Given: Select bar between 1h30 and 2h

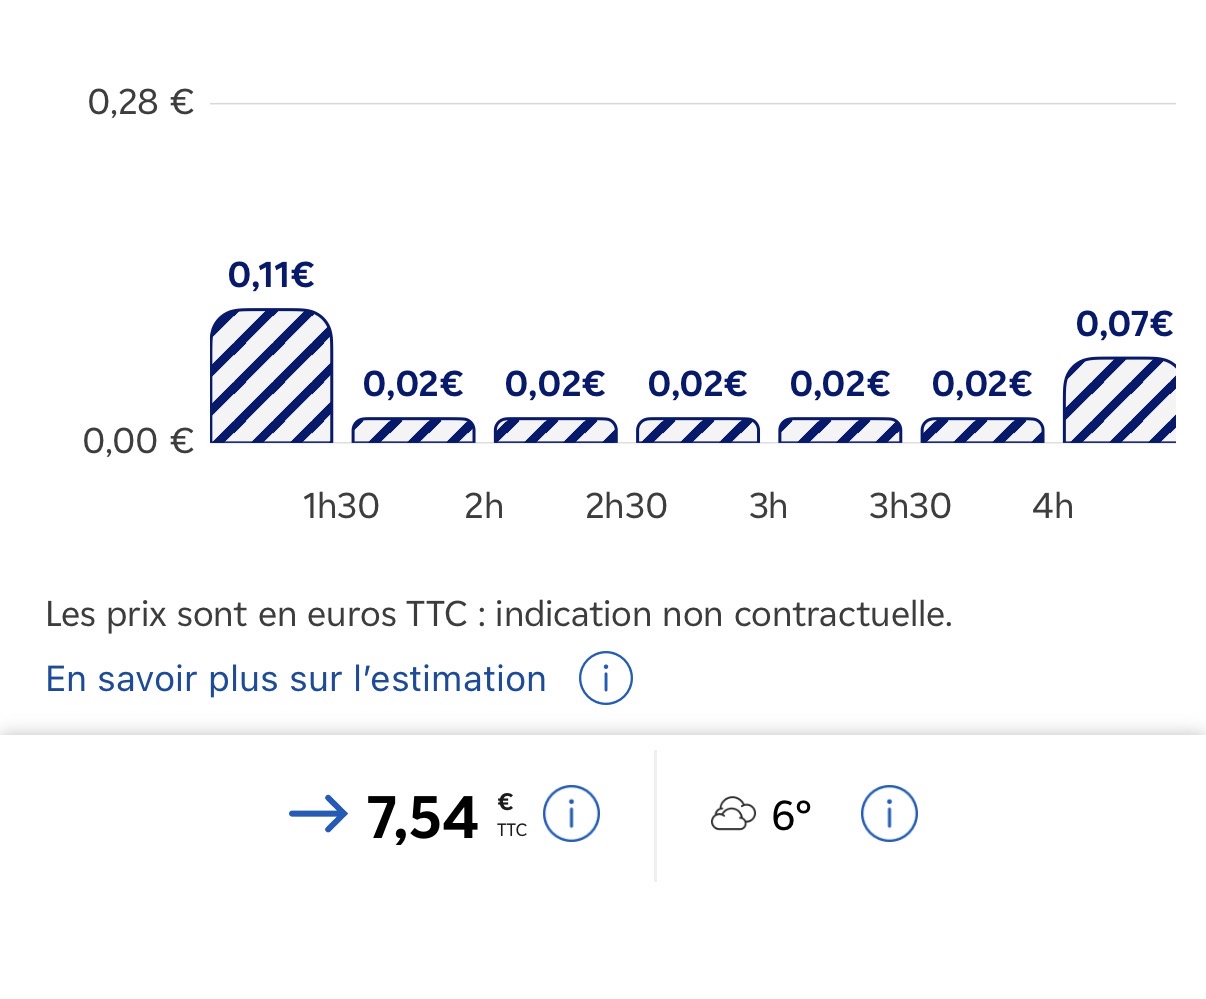Looking at the screenshot, I should (x=413, y=430).
